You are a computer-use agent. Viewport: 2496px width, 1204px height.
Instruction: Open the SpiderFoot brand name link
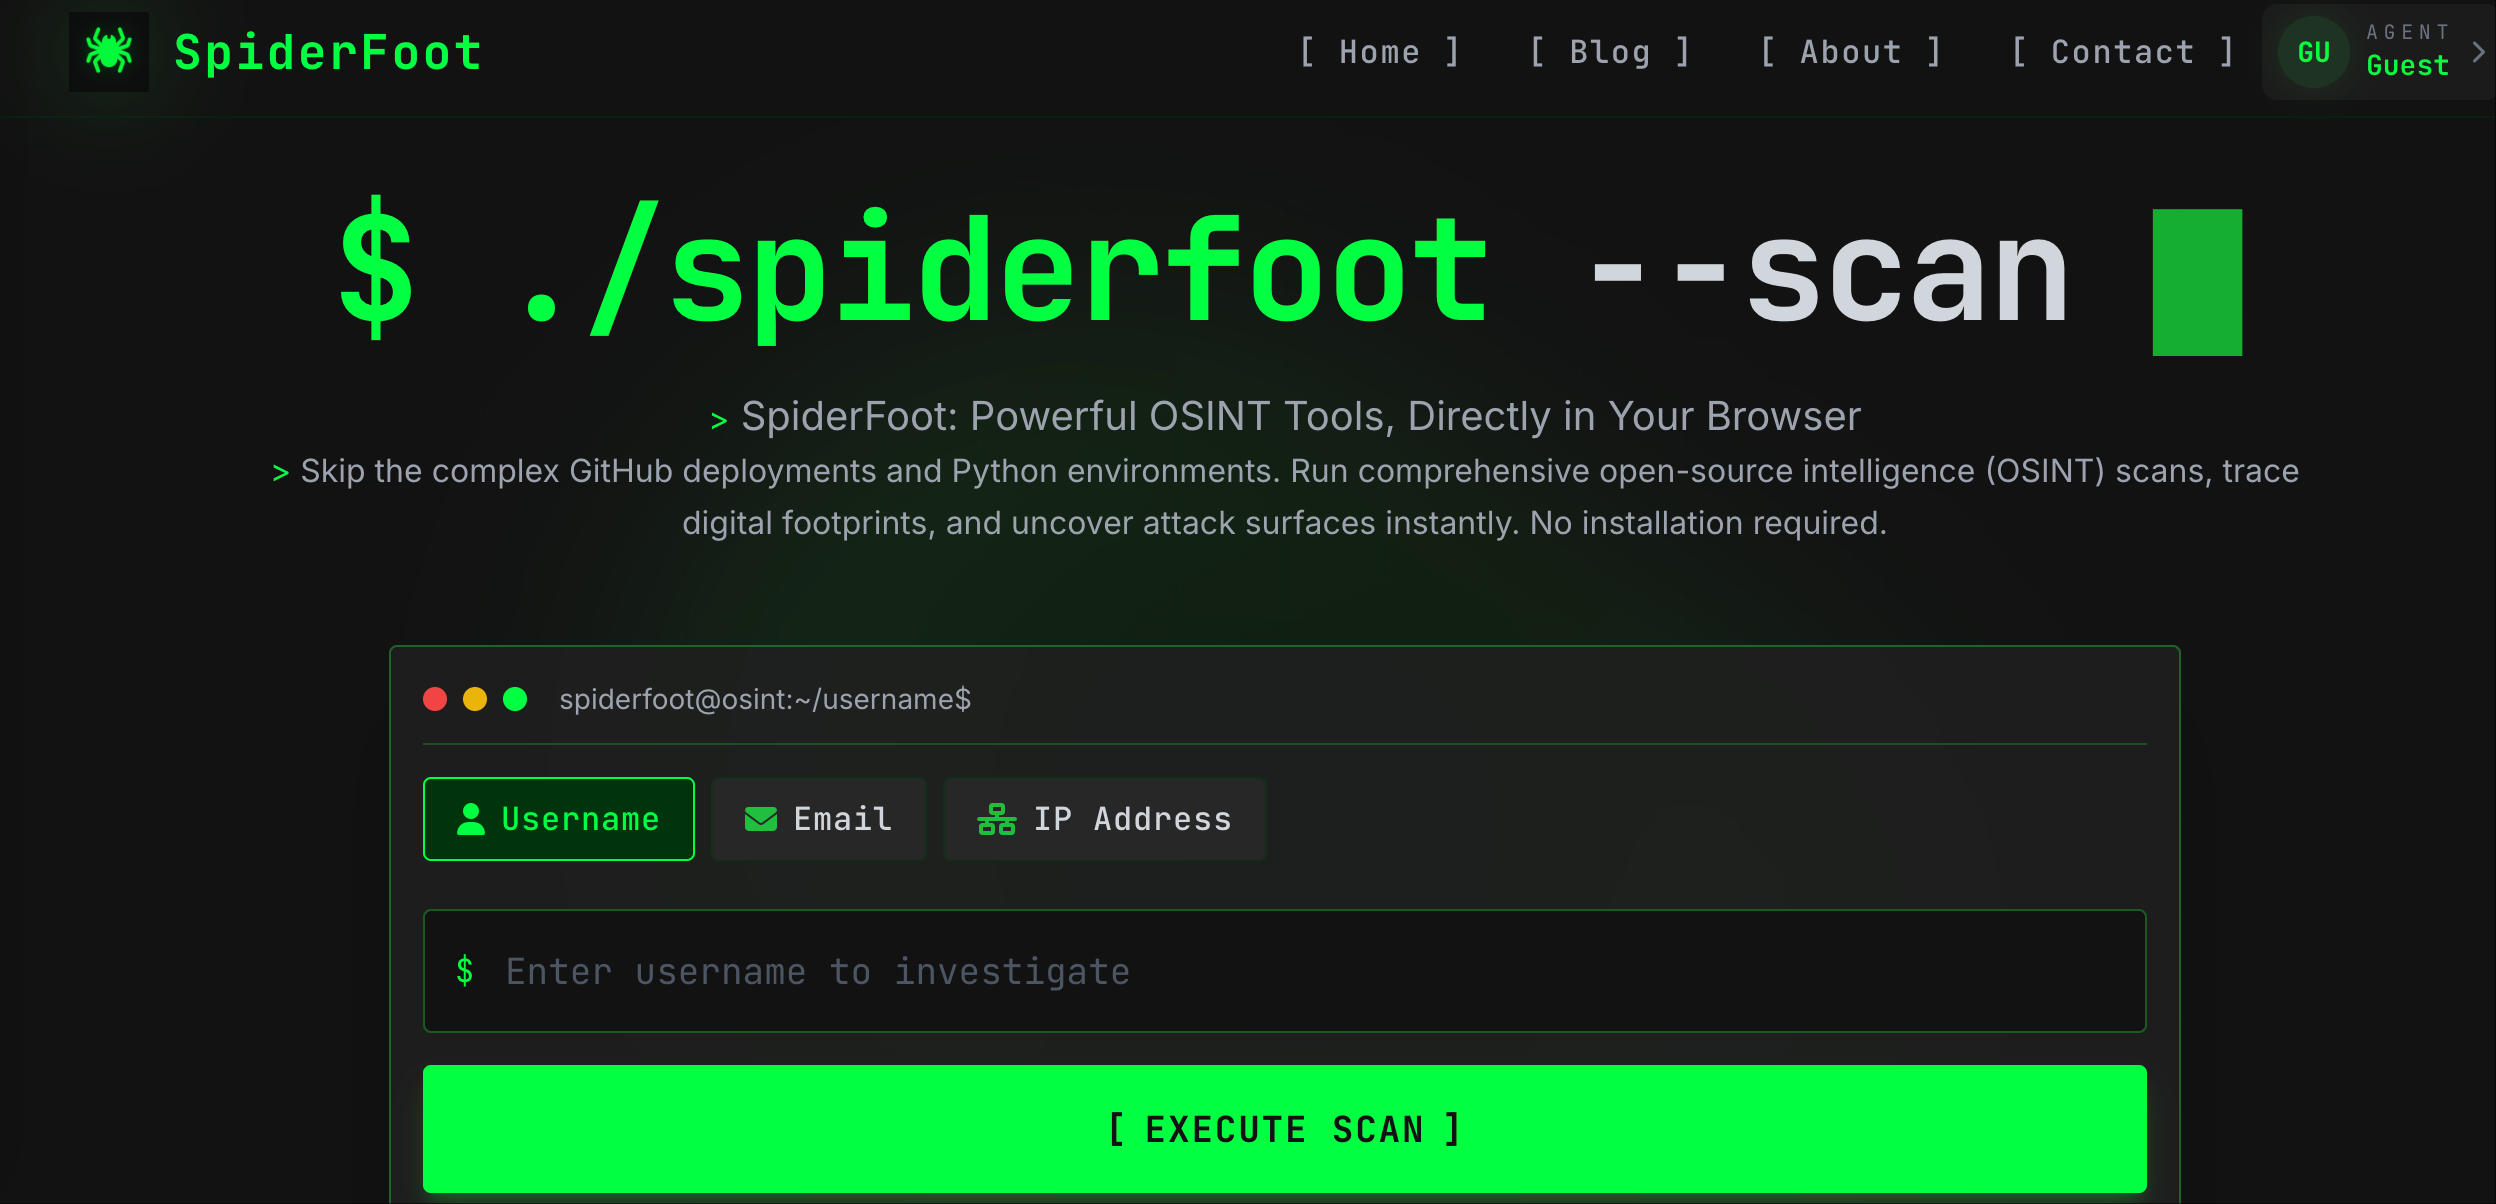point(328,52)
